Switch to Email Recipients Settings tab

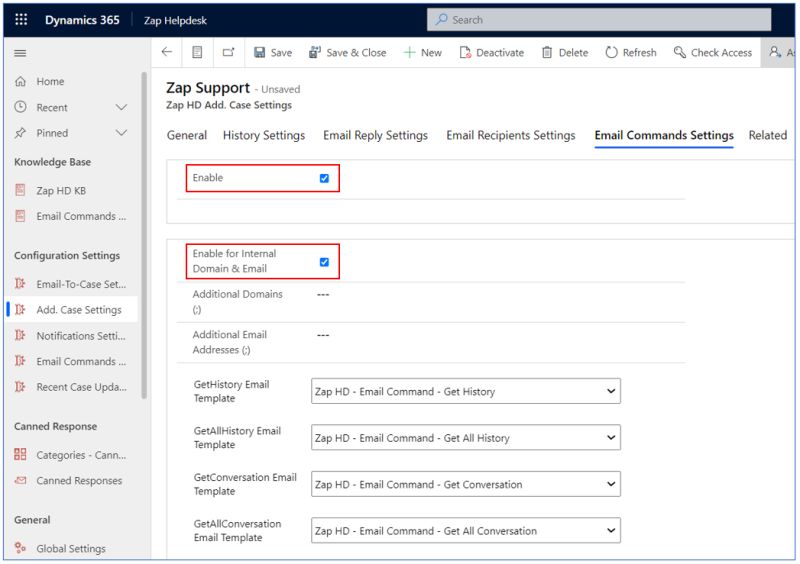pos(511,135)
